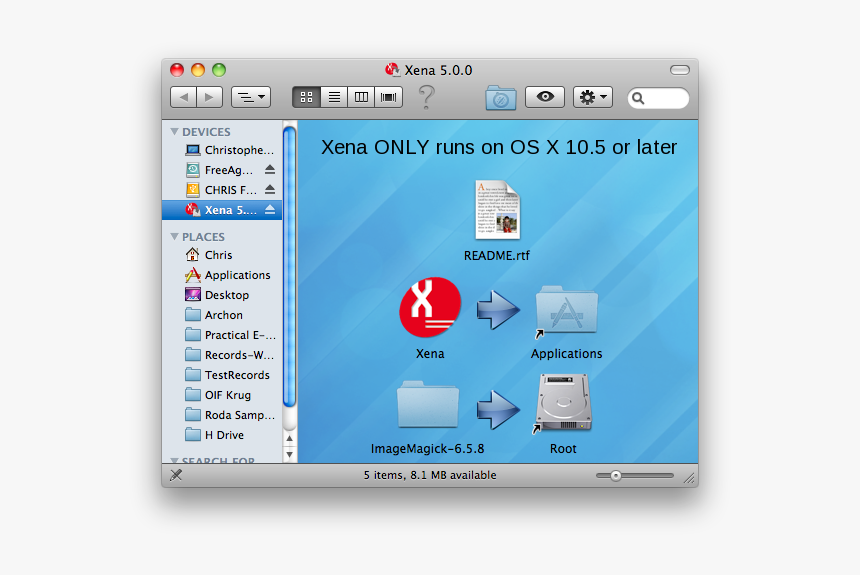This screenshot has height=575, width=860.
Task: Open the Roda Samp... folder in sidebar
Action: (222, 415)
